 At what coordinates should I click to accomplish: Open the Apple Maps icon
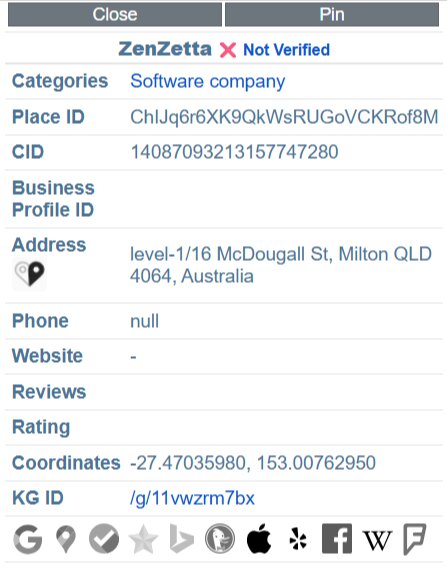[259, 539]
